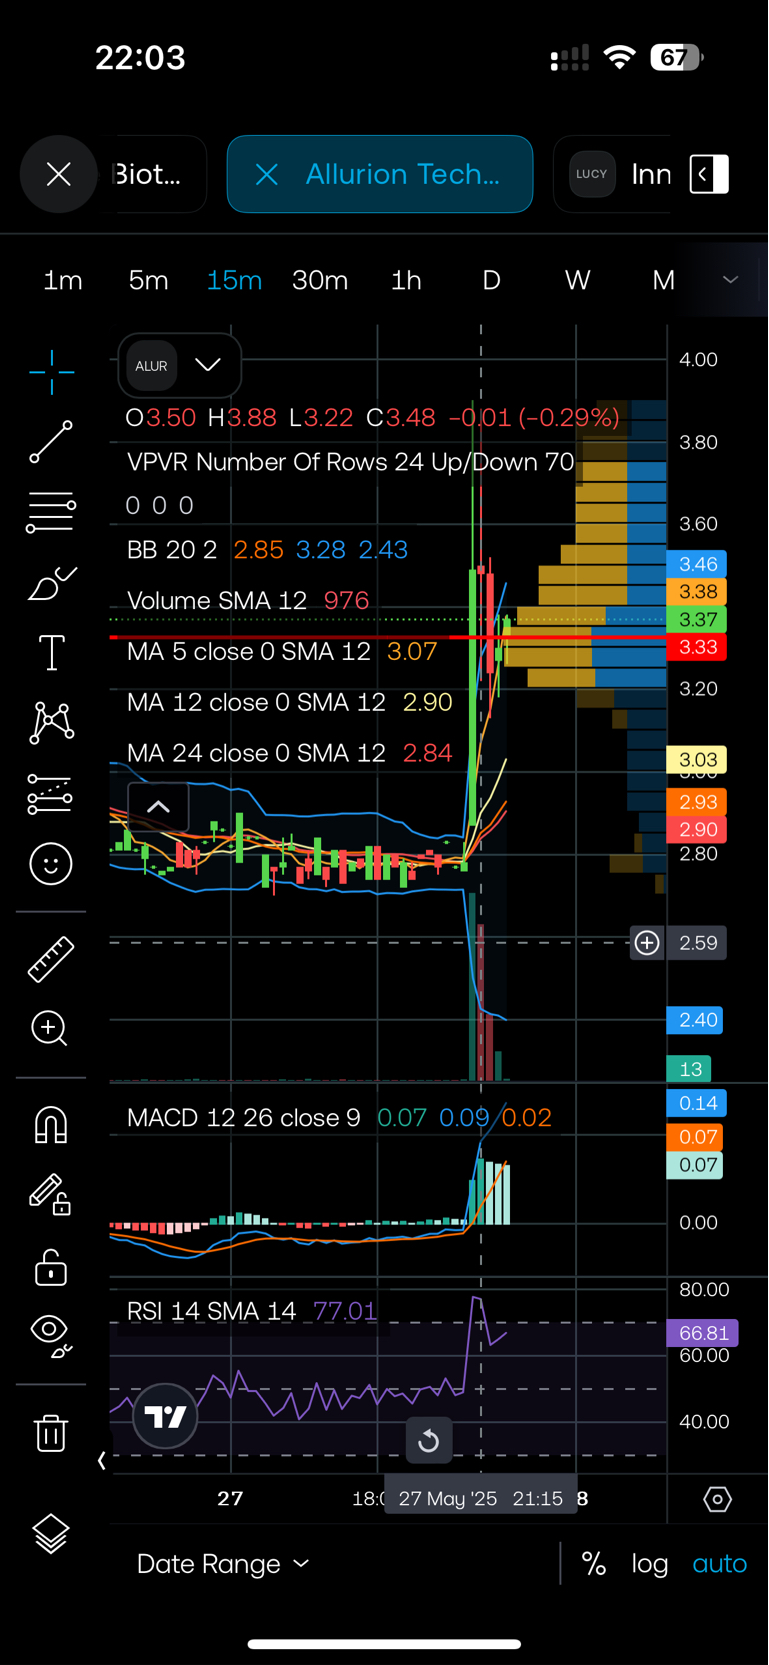Open the prediction and measurement tools
Screen dimensions: 769x1665
tap(51, 793)
